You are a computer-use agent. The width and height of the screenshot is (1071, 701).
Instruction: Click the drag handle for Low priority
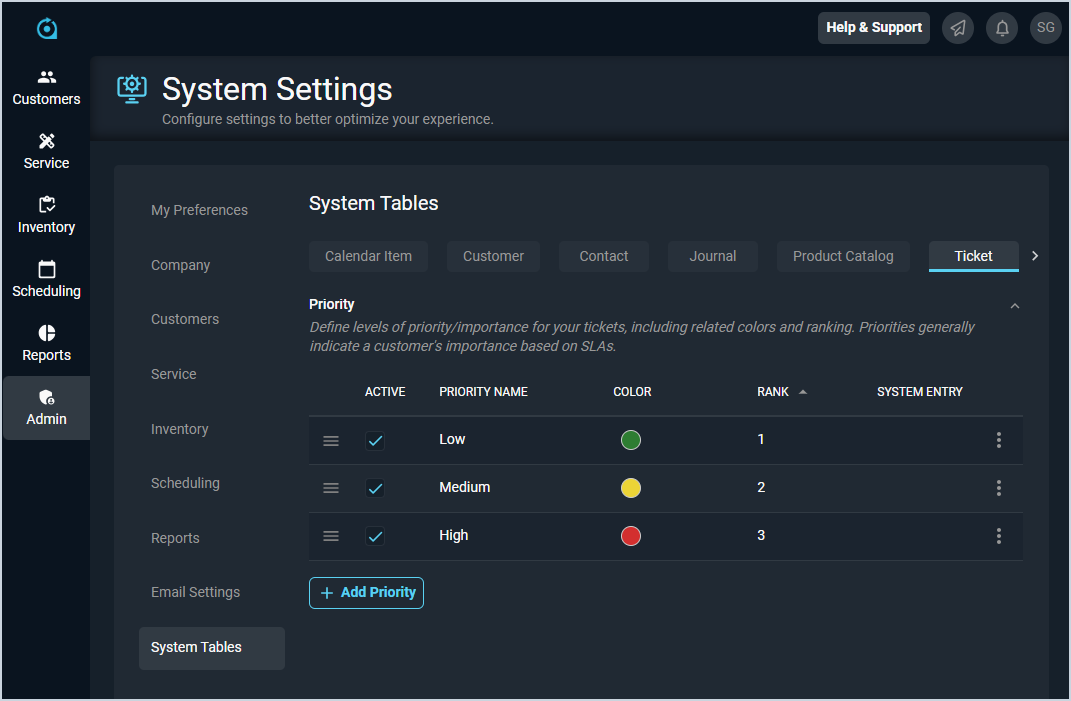pos(331,441)
